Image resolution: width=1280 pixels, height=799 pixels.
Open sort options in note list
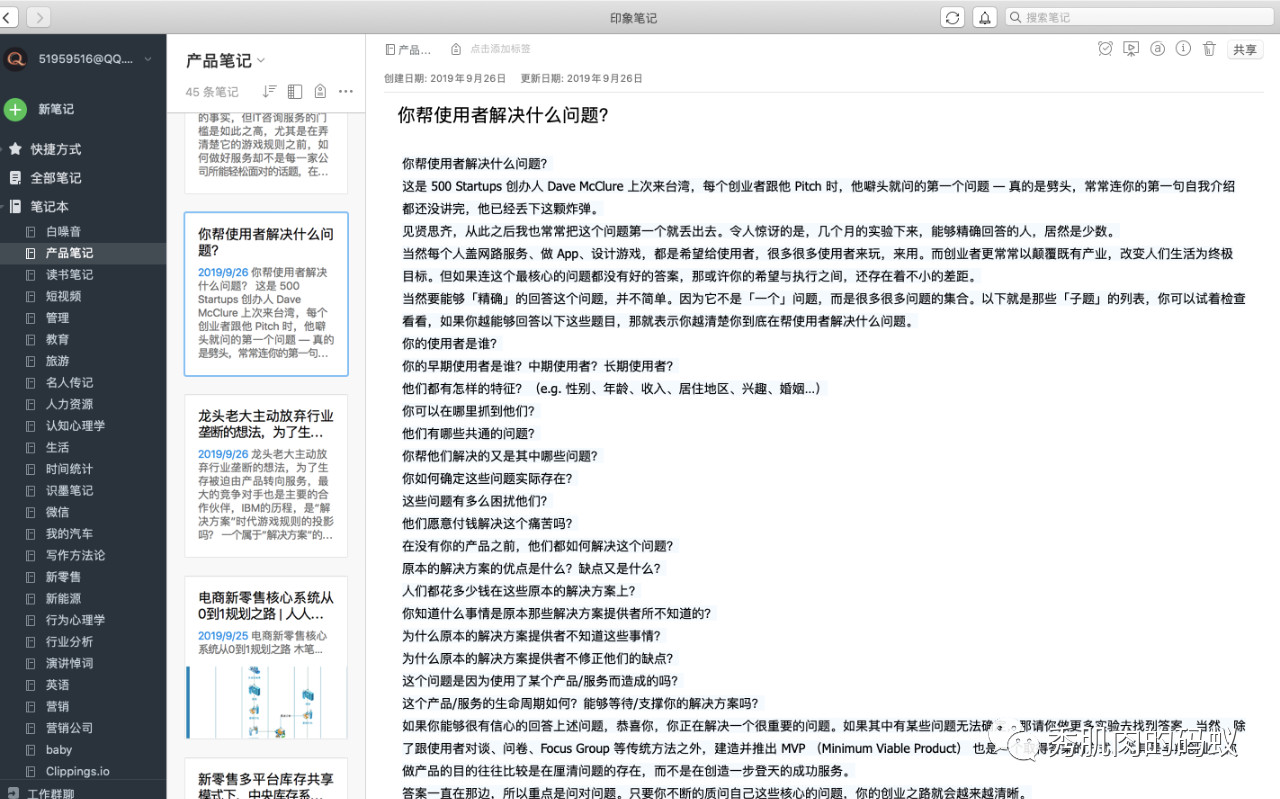268,91
